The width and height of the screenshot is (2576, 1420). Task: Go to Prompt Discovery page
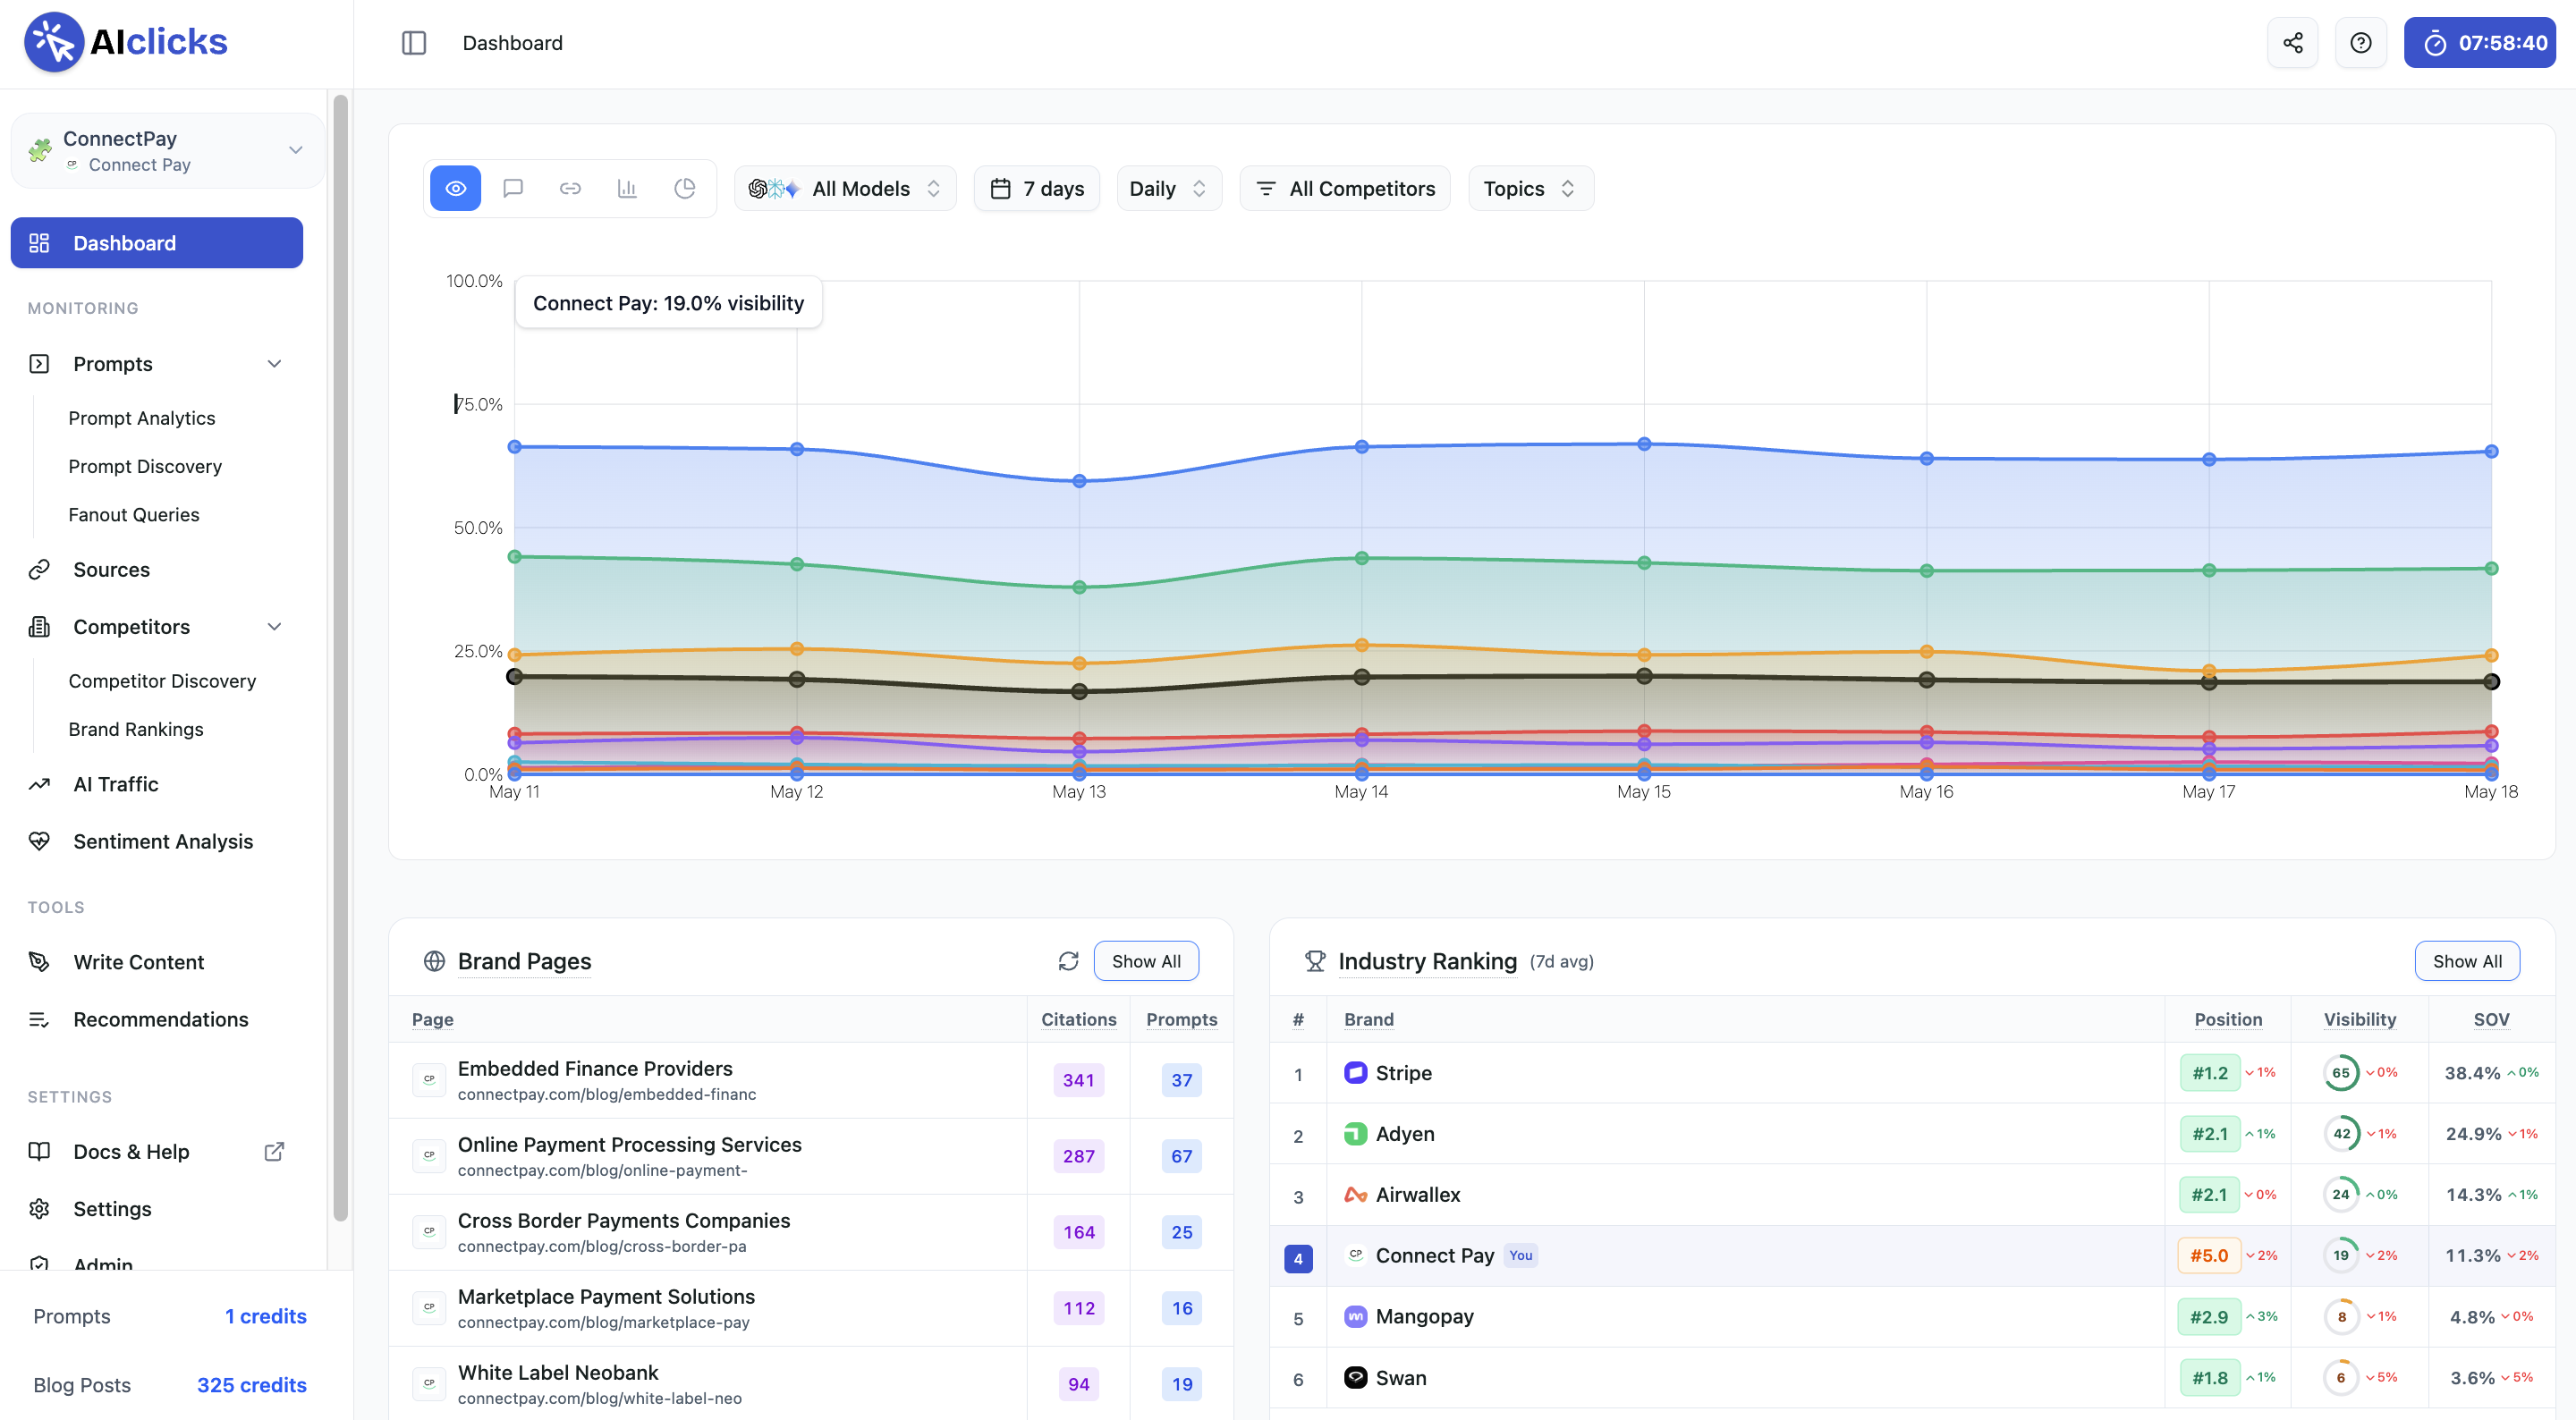tap(145, 467)
